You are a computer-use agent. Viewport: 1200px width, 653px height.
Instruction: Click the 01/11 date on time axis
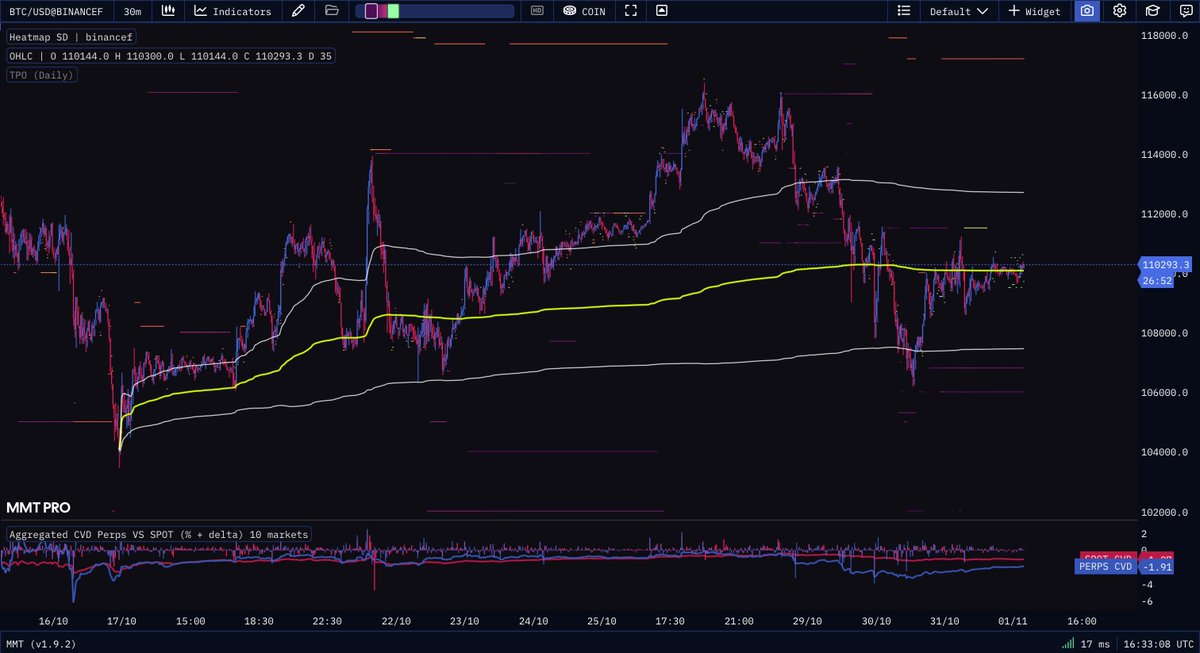(x=1014, y=621)
